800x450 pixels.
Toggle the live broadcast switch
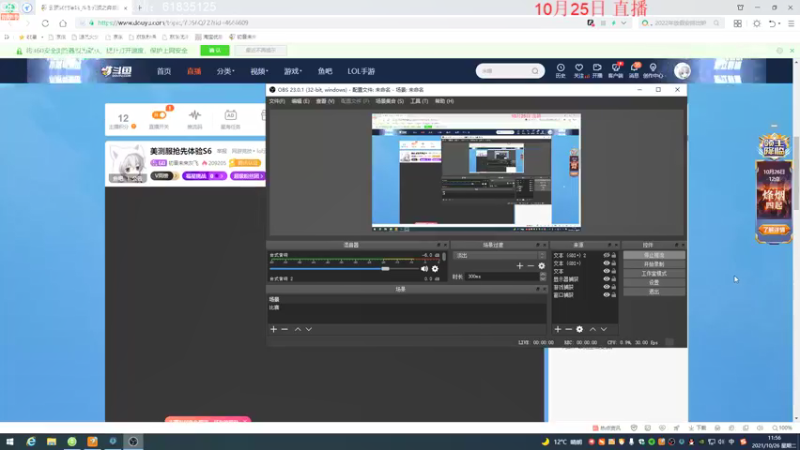[159, 115]
